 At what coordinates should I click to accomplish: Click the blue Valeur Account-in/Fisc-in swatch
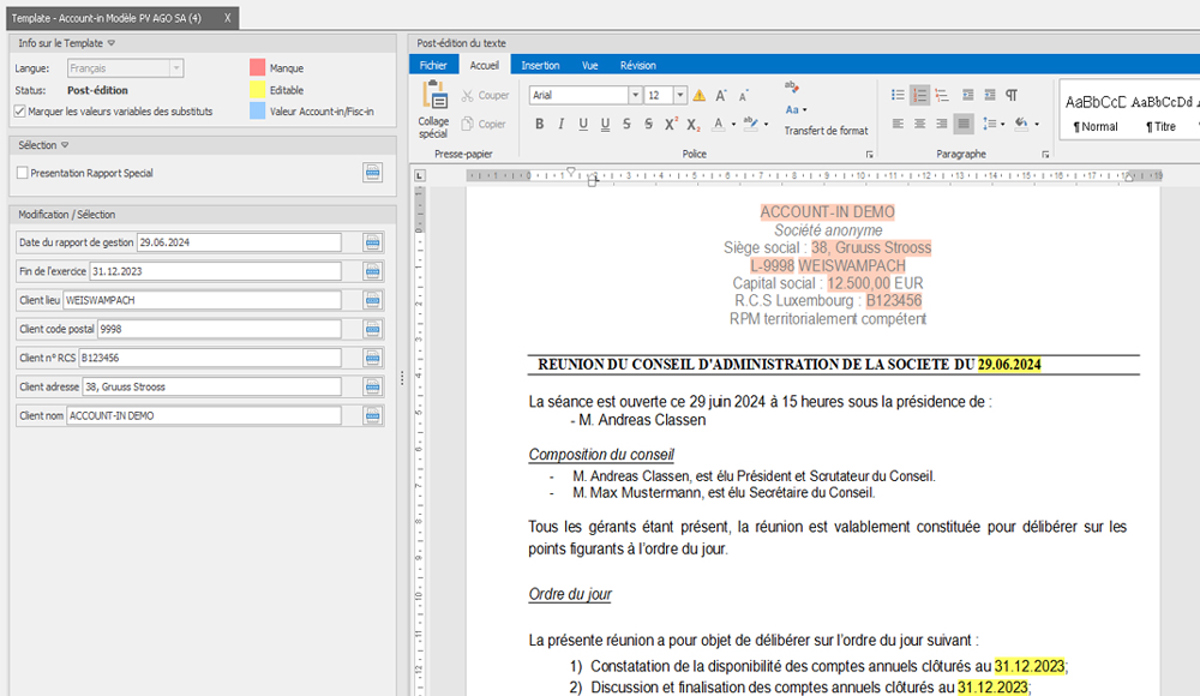pos(257,111)
